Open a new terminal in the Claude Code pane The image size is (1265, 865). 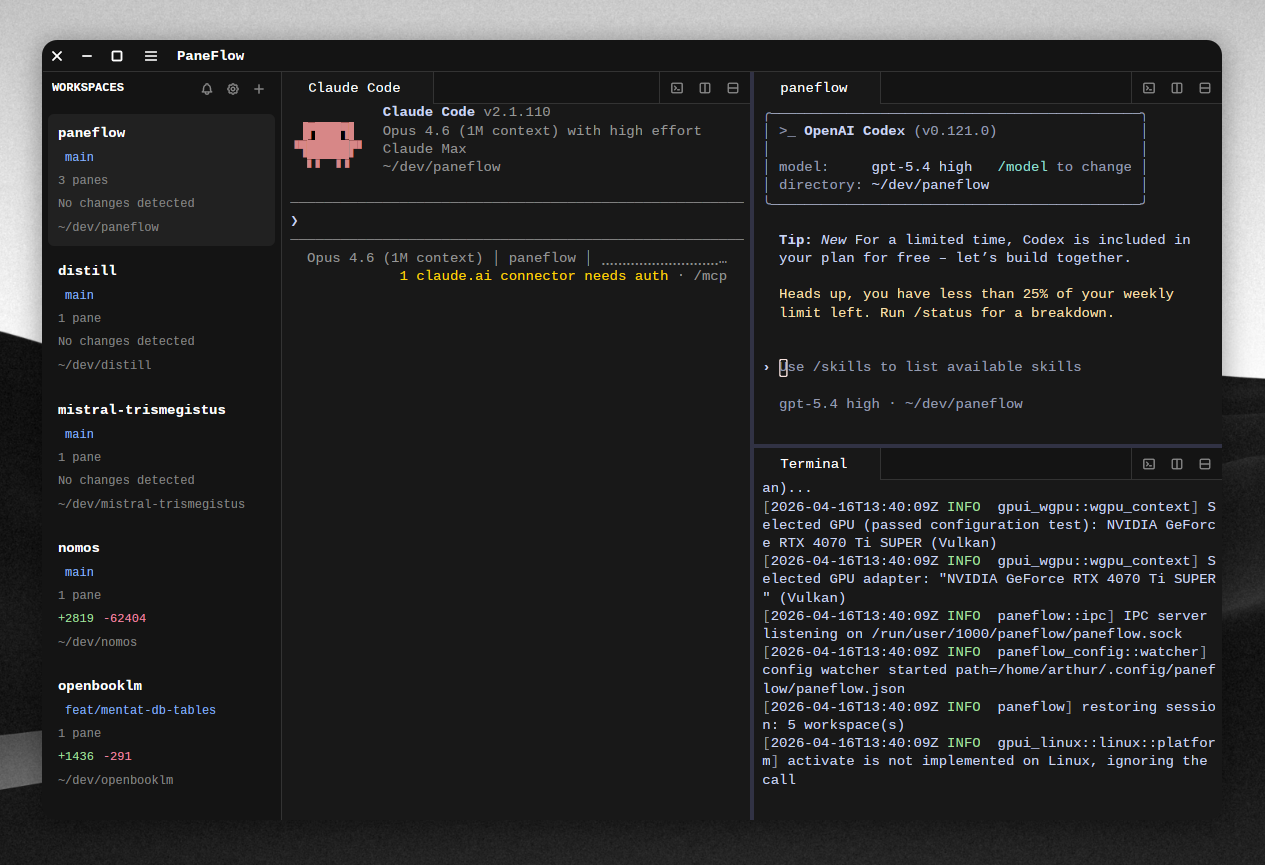pos(677,87)
